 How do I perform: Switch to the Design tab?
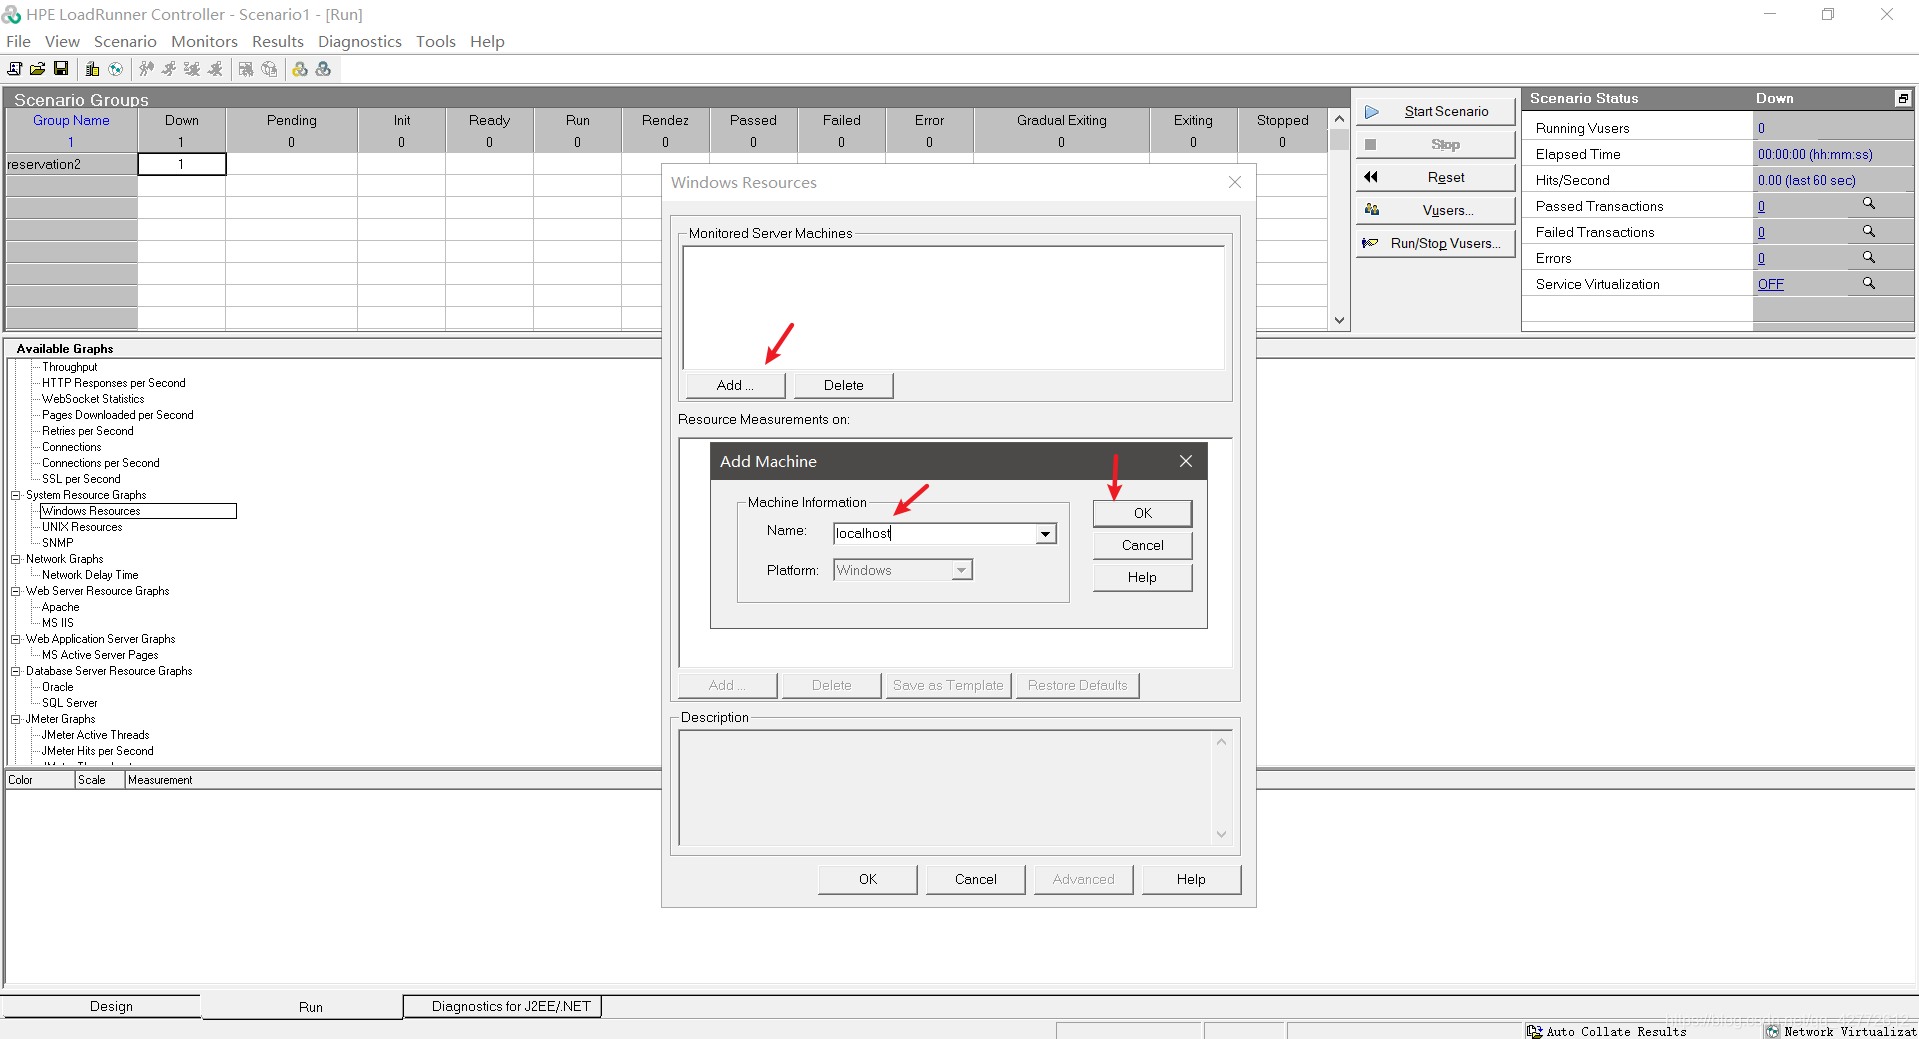point(111,1006)
